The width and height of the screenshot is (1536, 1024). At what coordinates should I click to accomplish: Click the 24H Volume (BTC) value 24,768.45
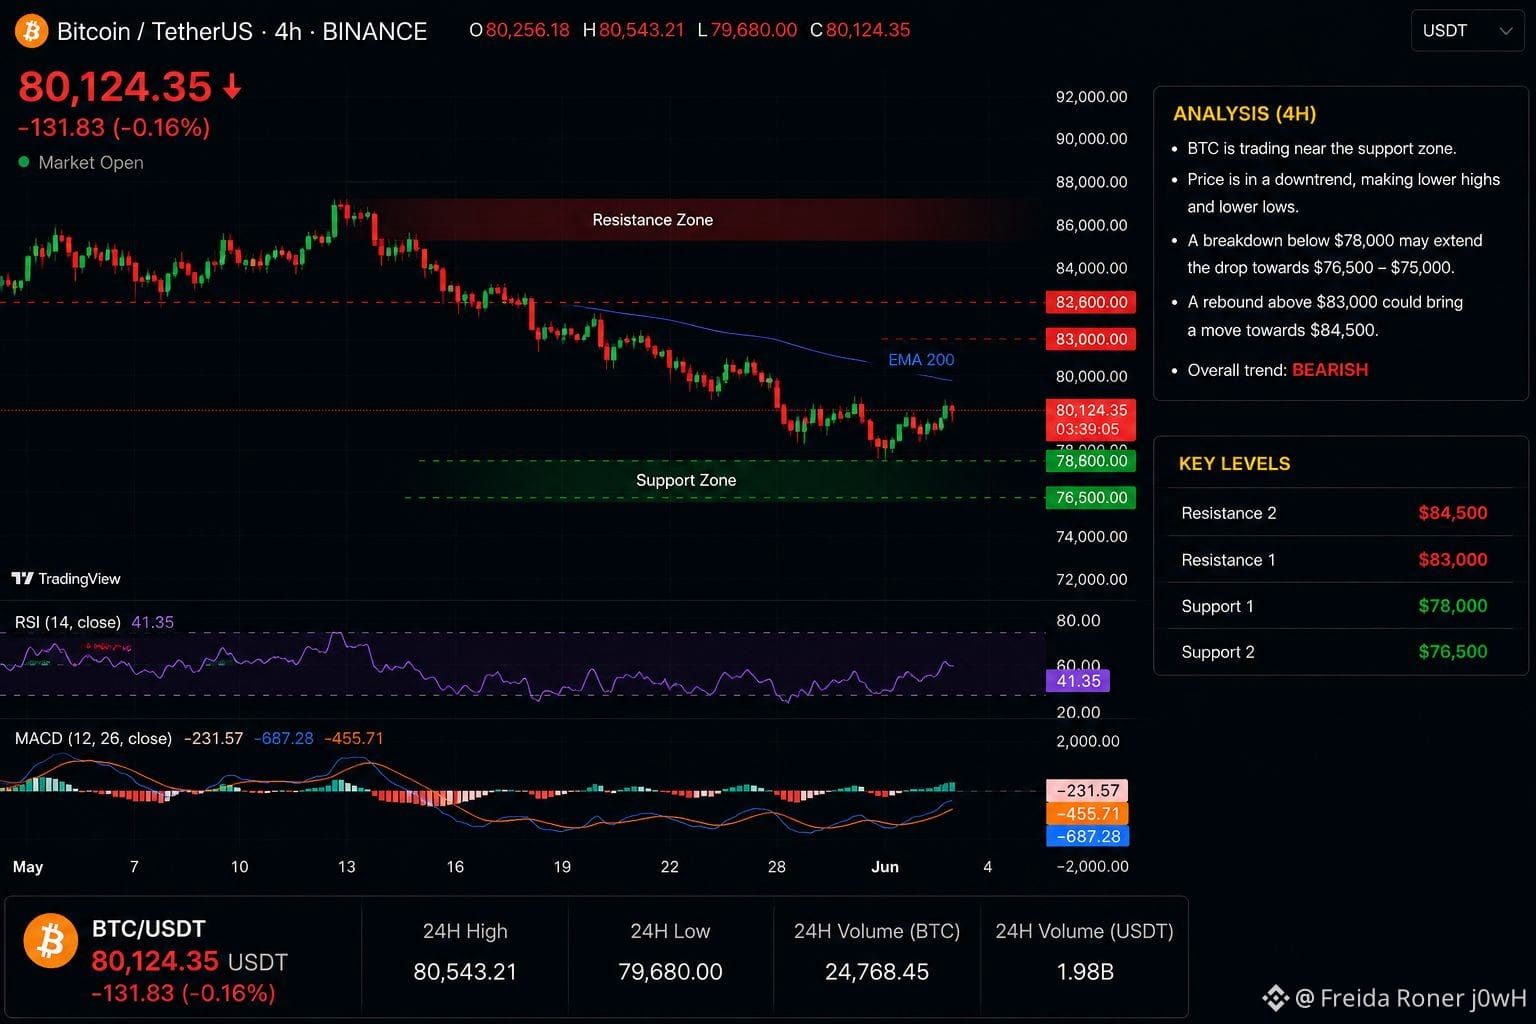point(877,972)
